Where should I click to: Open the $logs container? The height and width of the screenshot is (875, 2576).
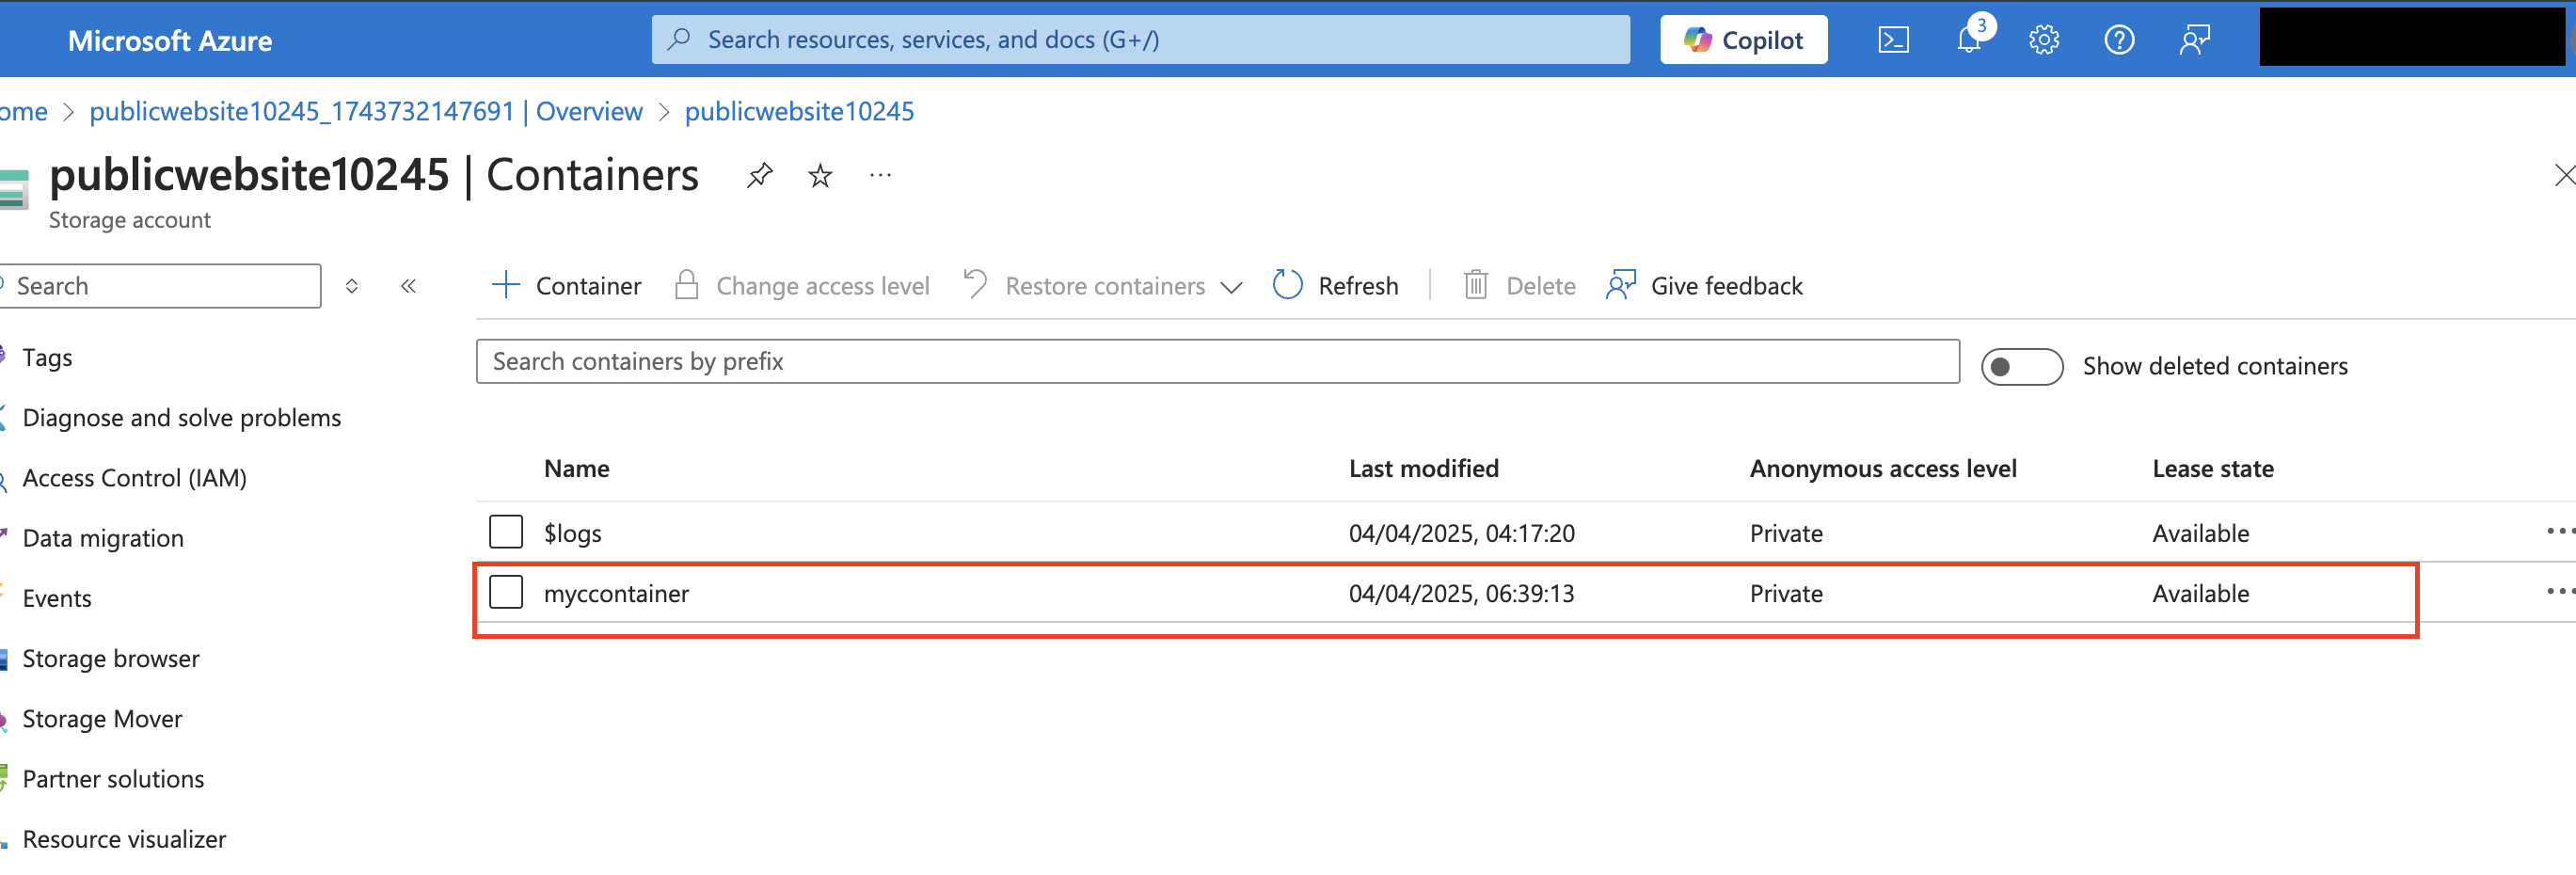point(572,534)
